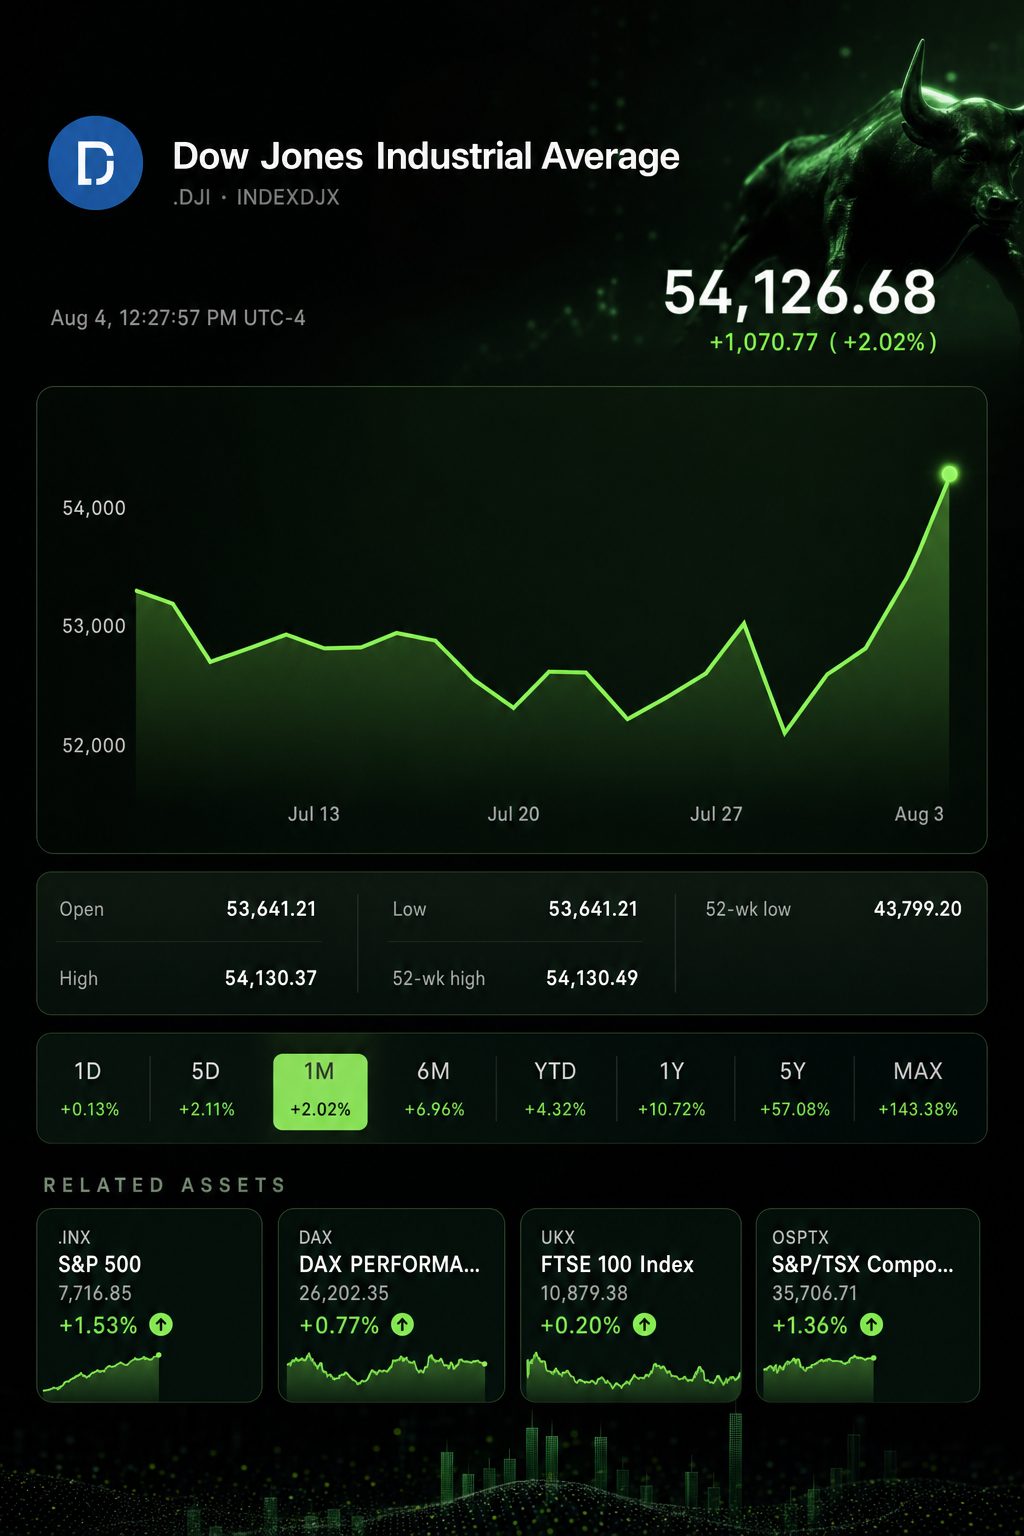Switch to the YTD range tab
Viewport: 1024px width, 1536px height.
(555, 1089)
